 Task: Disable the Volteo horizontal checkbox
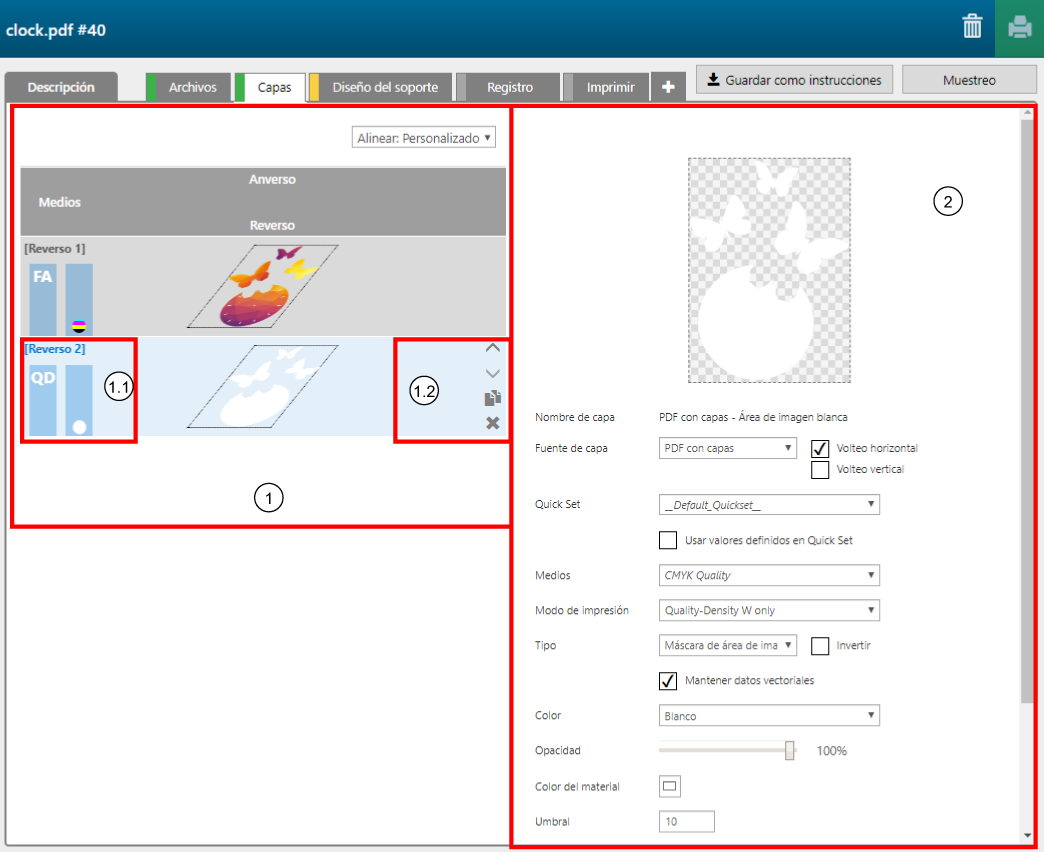[820, 448]
